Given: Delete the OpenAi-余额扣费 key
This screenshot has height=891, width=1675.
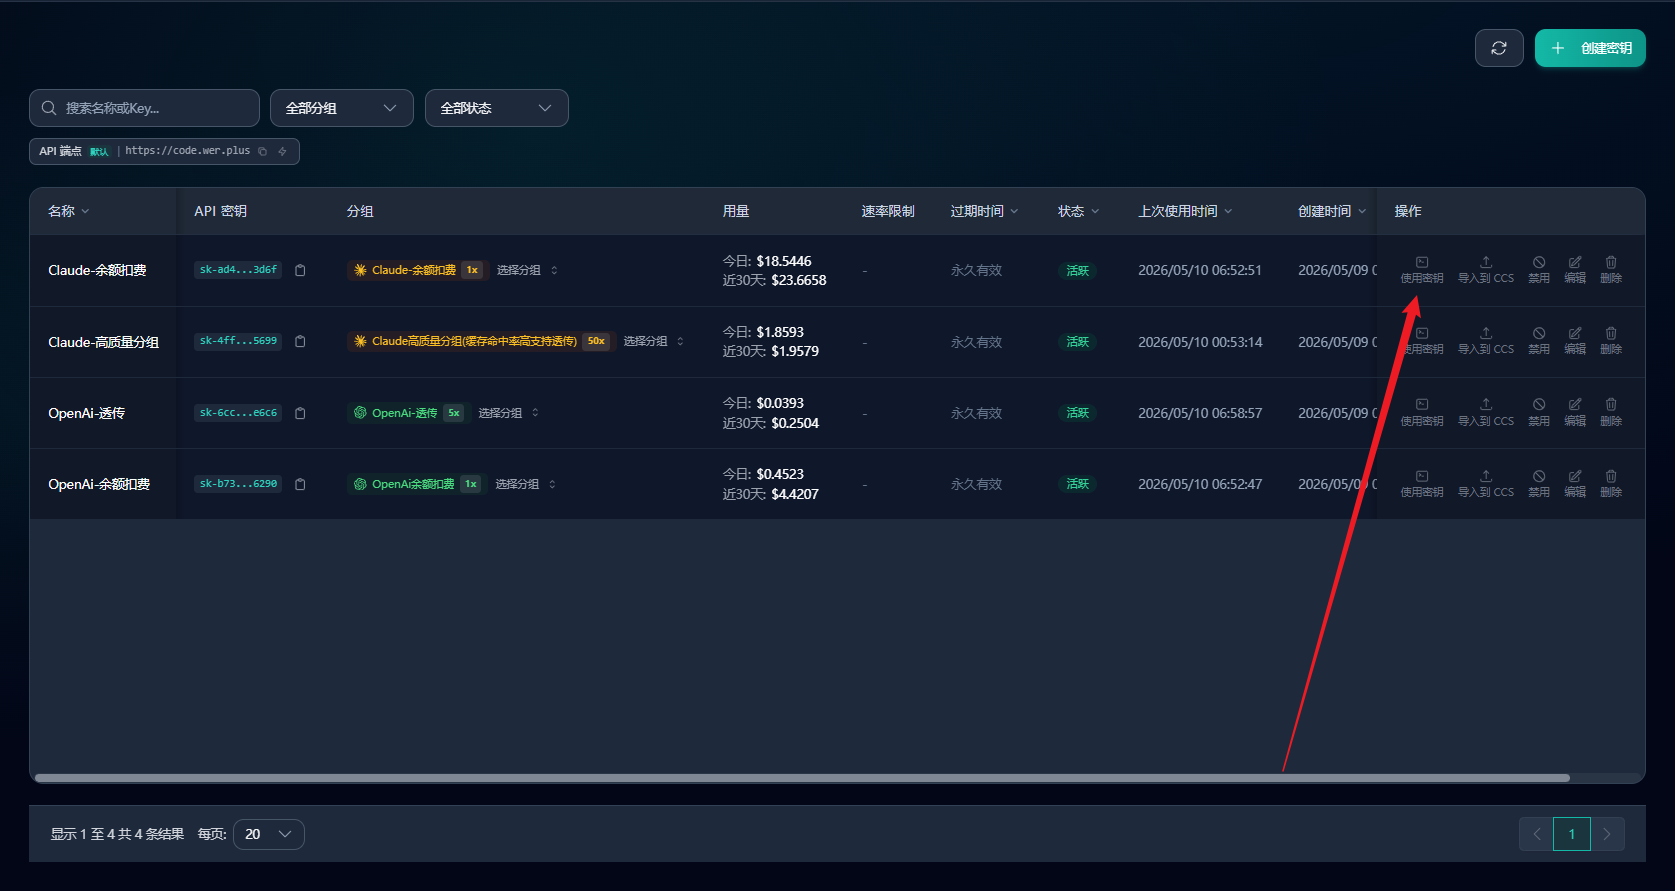Looking at the screenshot, I should (1611, 484).
